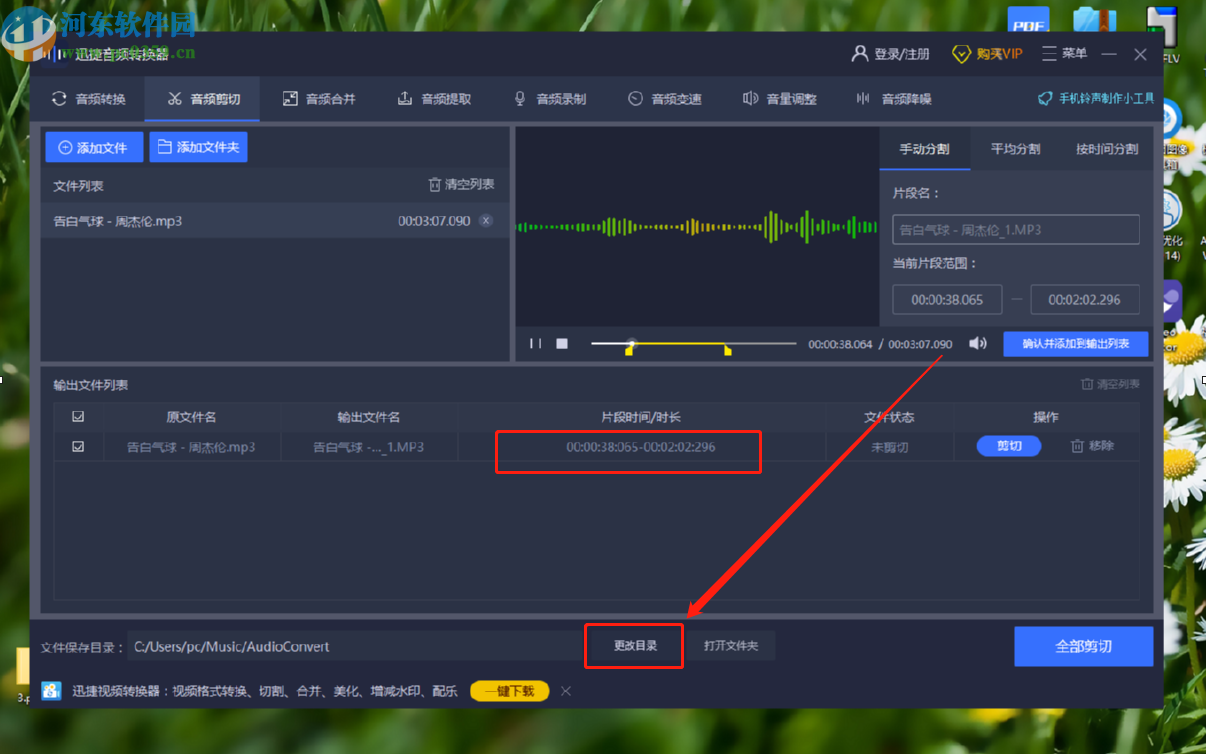The width and height of the screenshot is (1206, 754).
Task: Go to the 音频提取 tab
Action: tap(434, 99)
